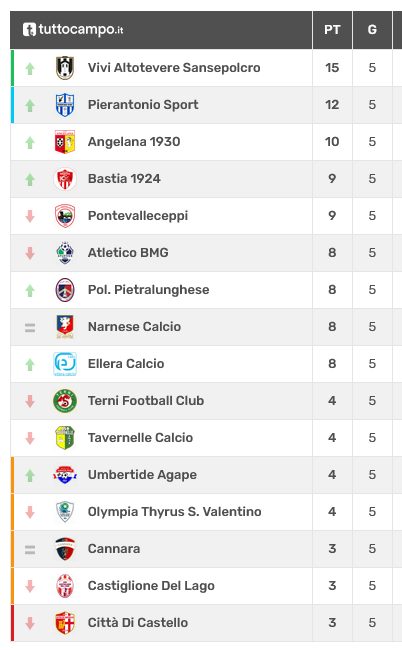
Task: Click the Ellera Calcio light-blue logo
Action: pos(65,364)
